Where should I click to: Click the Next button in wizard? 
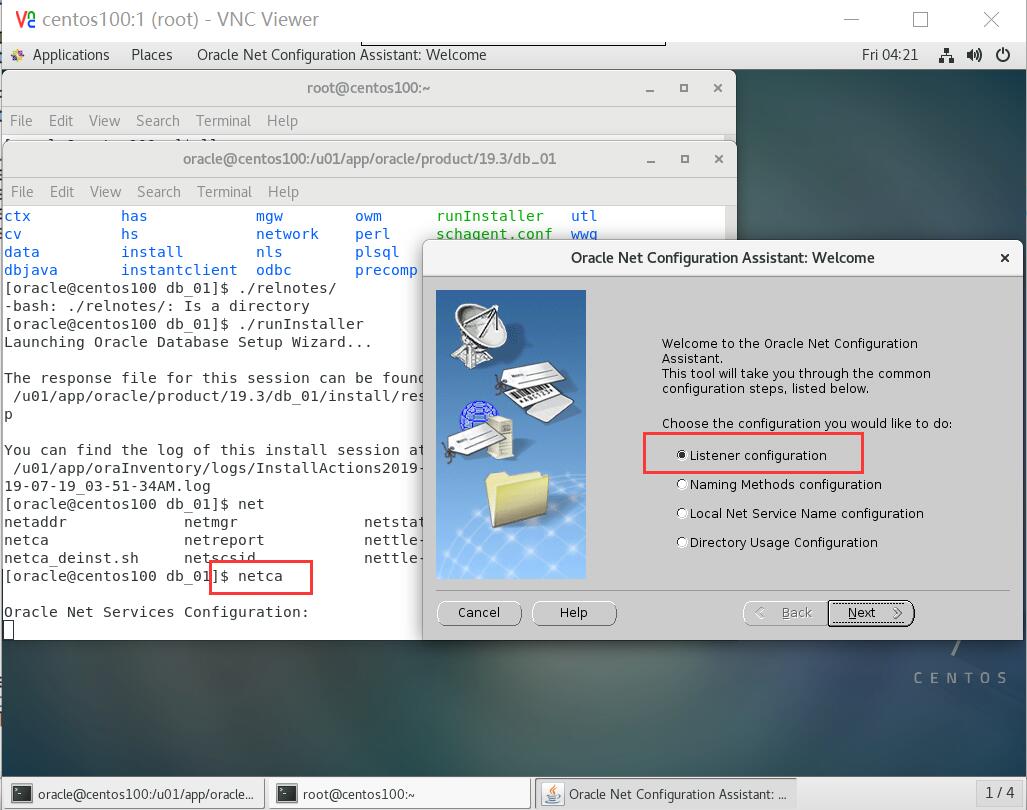(870, 613)
